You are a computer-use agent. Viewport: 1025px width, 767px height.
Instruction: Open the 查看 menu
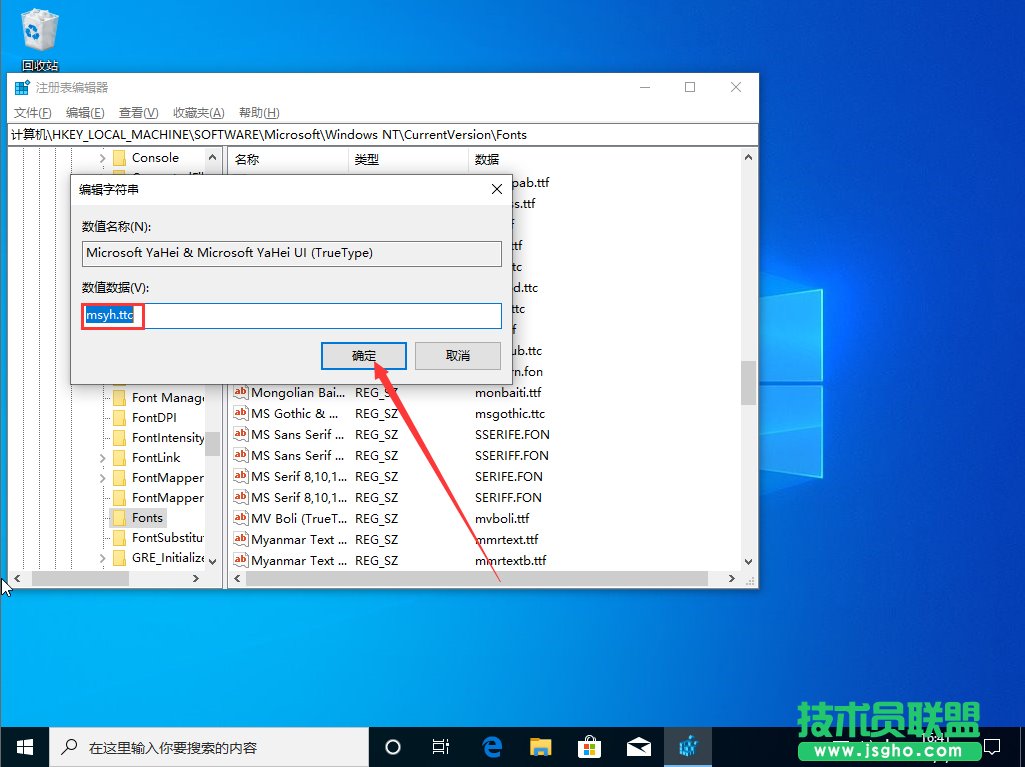pyautogui.click(x=138, y=112)
